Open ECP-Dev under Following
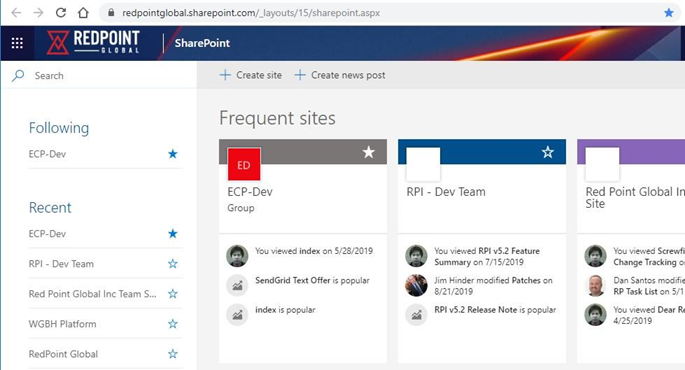 [47, 154]
